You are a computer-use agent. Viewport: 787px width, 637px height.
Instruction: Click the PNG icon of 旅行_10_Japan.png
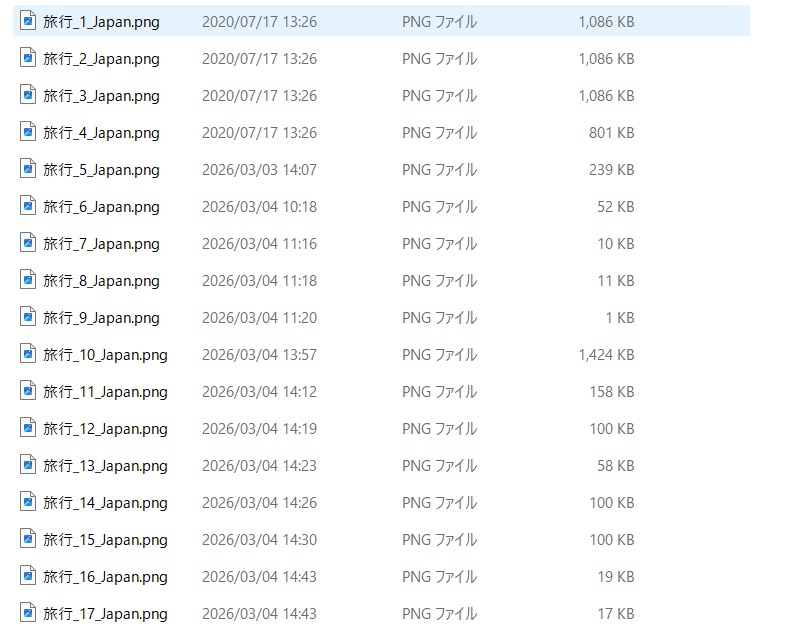coord(28,354)
